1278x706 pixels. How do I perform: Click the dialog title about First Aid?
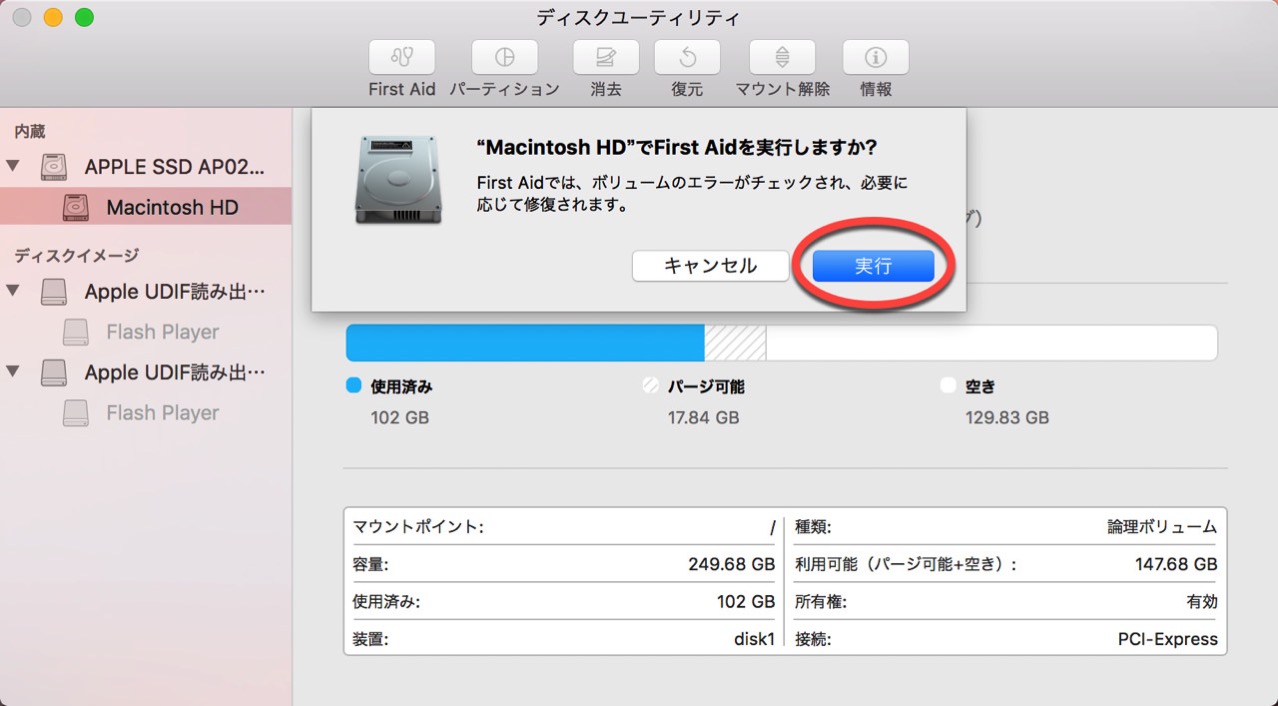click(677, 147)
